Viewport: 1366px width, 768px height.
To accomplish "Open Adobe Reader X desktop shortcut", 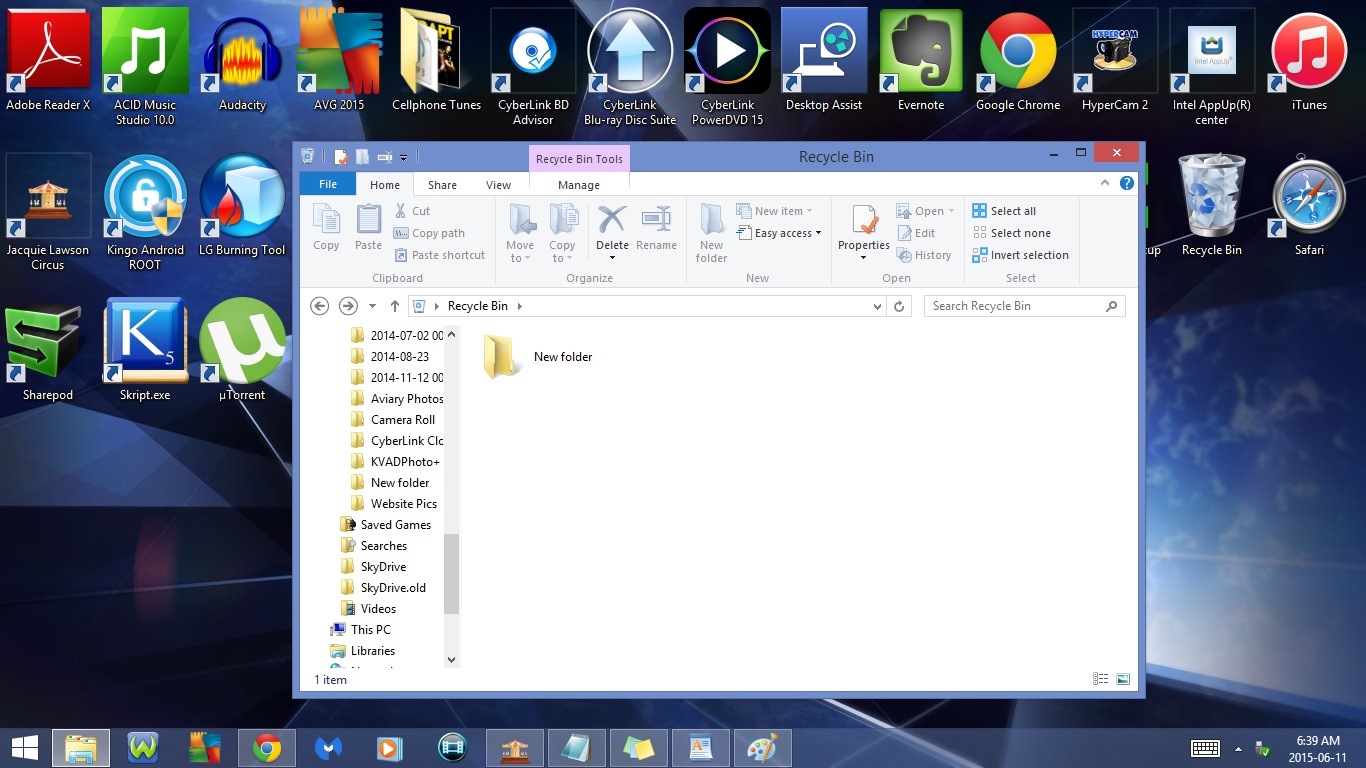I will tap(48, 60).
